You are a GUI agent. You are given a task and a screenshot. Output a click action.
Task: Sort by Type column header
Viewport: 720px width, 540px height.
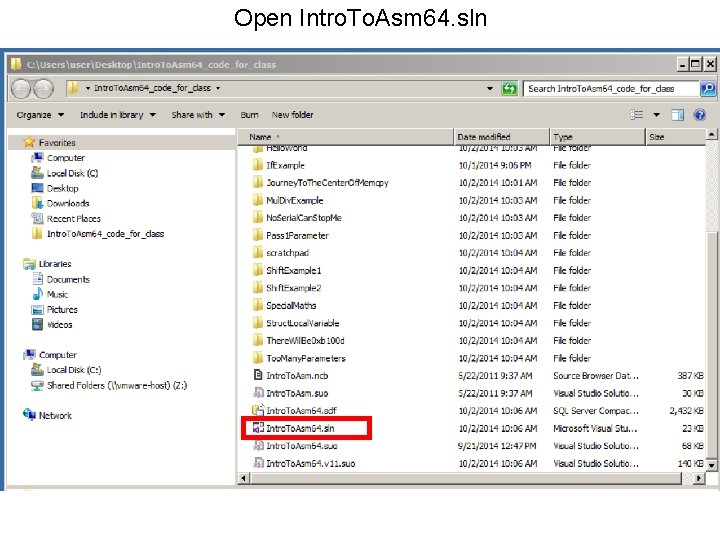597,137
